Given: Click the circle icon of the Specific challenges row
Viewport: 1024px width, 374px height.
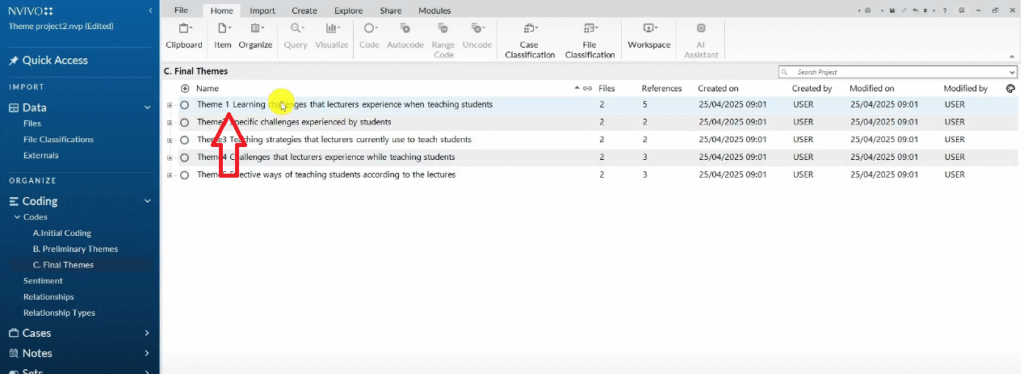Looking at the screenshot, I should [185, 122].
